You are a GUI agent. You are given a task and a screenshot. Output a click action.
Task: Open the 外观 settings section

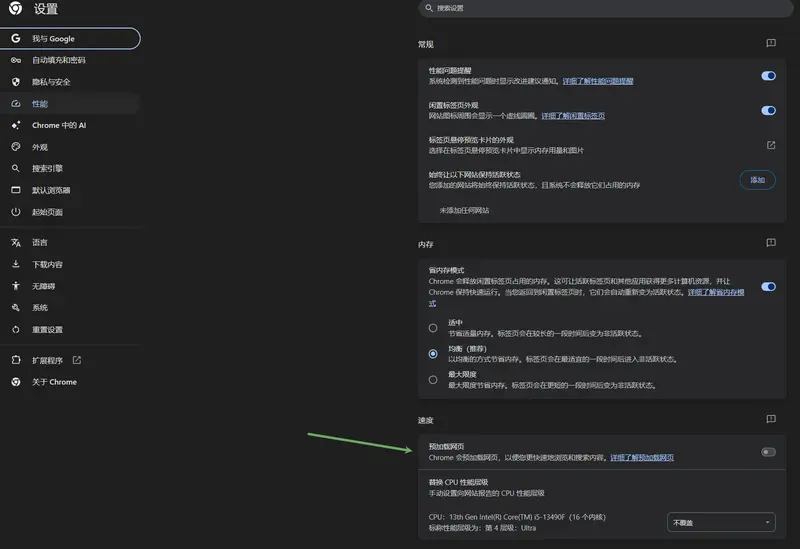point(70,147)
